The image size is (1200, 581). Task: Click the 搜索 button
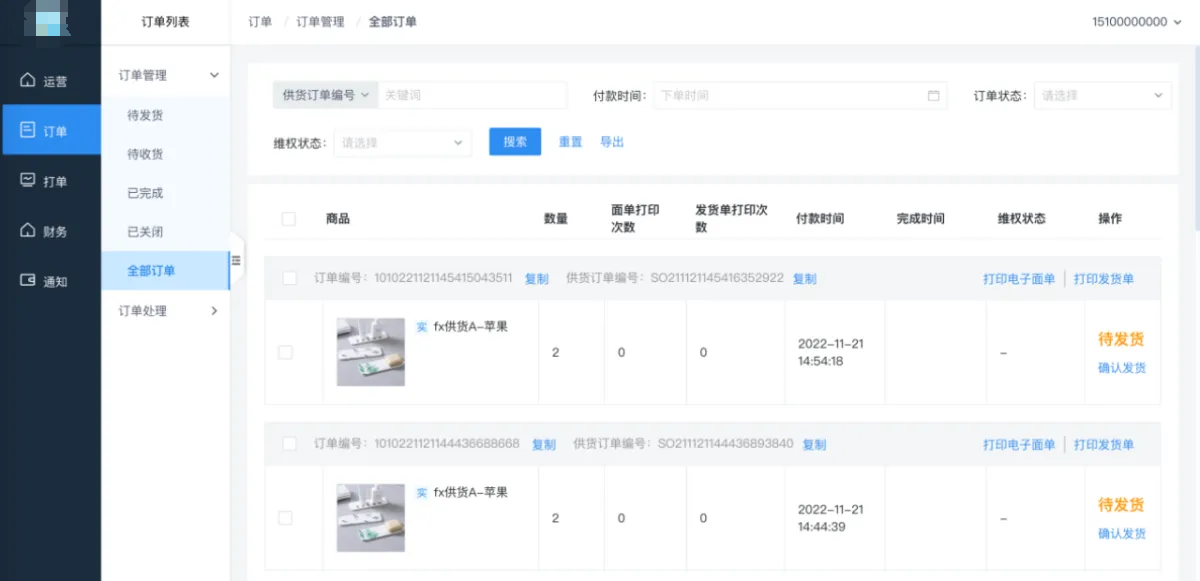tap(515, 142)
